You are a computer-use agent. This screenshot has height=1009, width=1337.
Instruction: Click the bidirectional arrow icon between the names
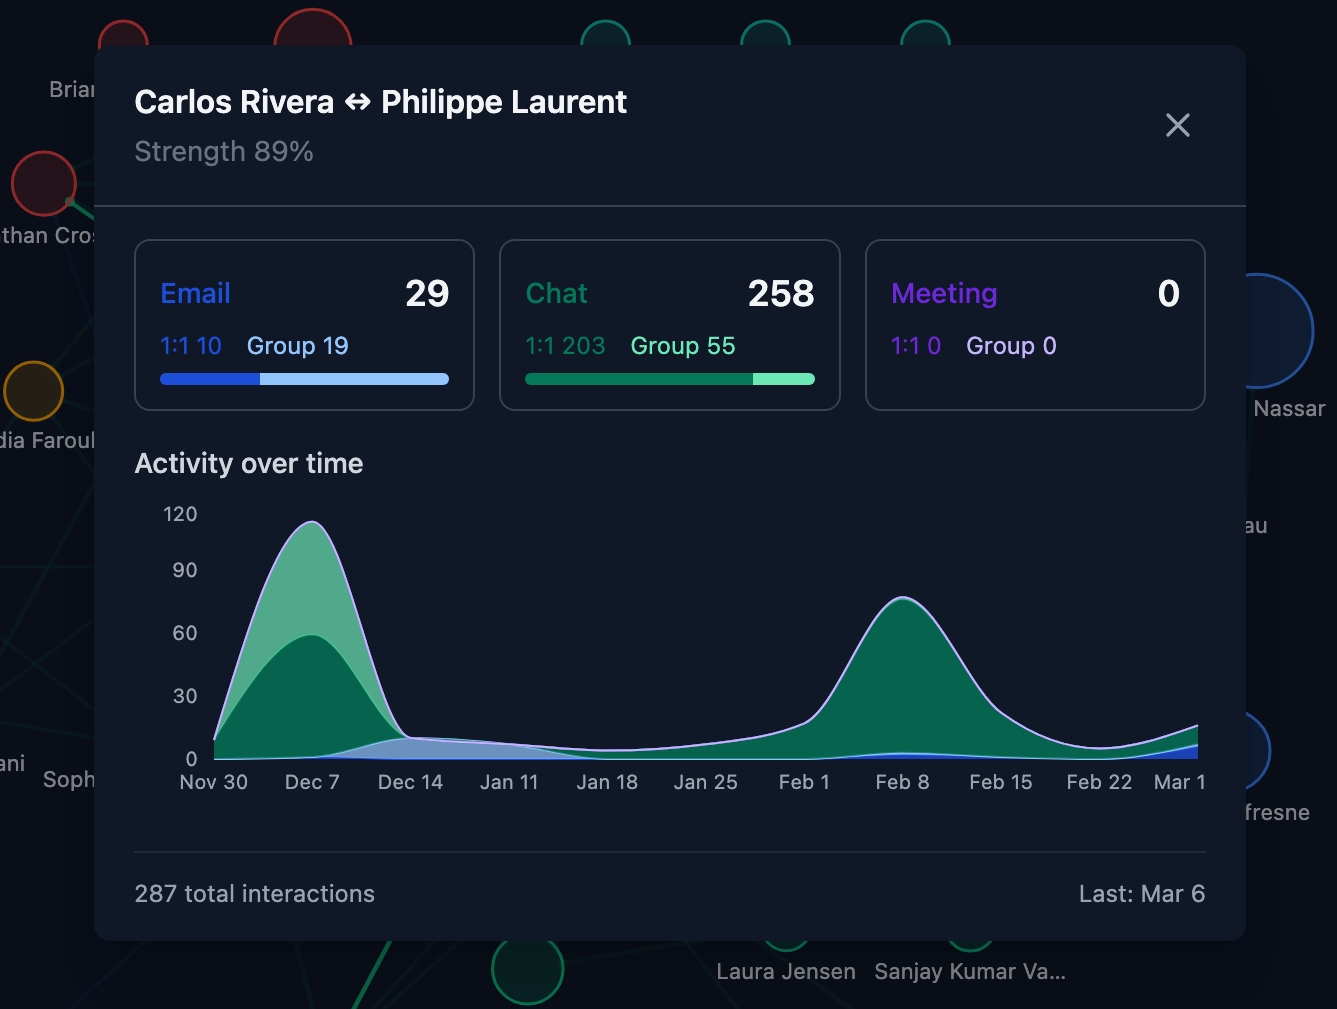(357, 102)
